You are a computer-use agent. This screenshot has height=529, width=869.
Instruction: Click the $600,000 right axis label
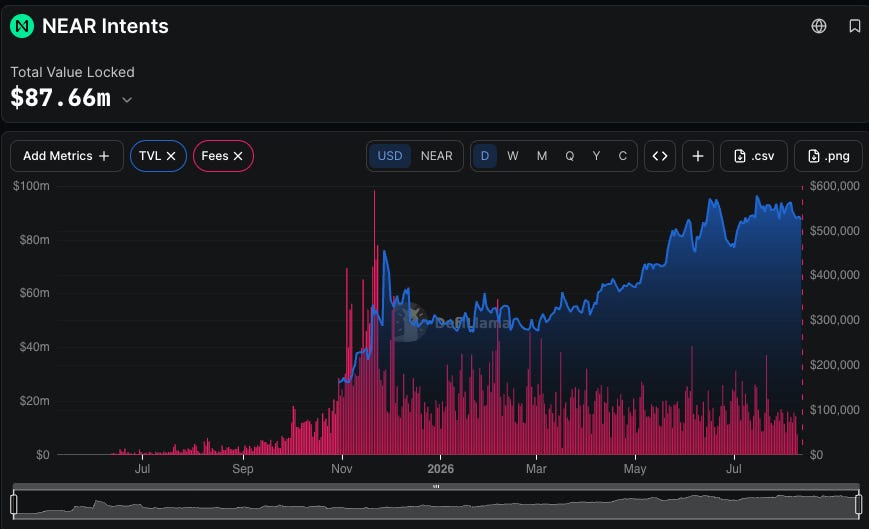[x=835, y=186]
